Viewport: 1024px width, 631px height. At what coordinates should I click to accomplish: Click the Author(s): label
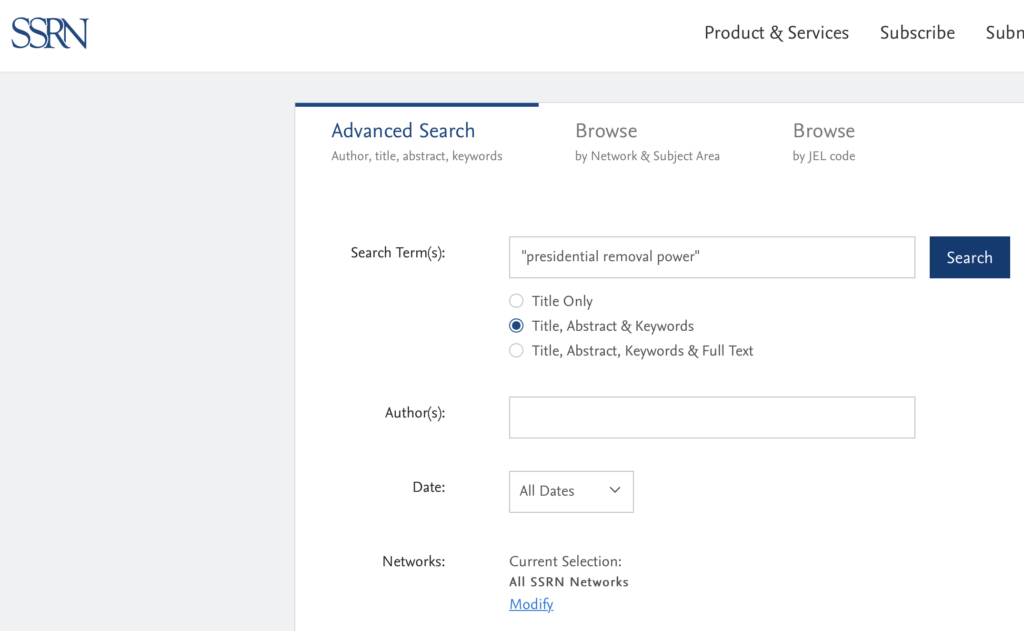[x=415, y=413]
